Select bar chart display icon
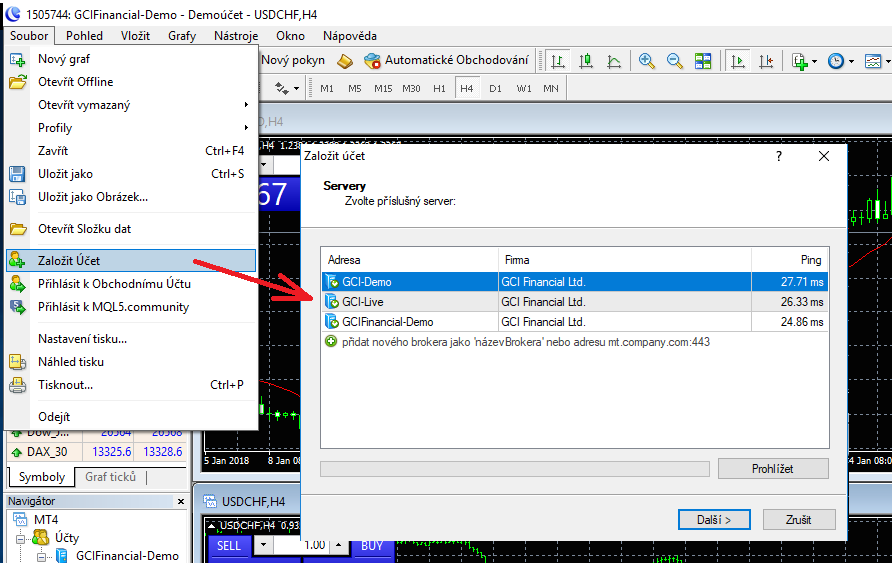This screenshot has height=563, width=892. click(x=558, y=61)
